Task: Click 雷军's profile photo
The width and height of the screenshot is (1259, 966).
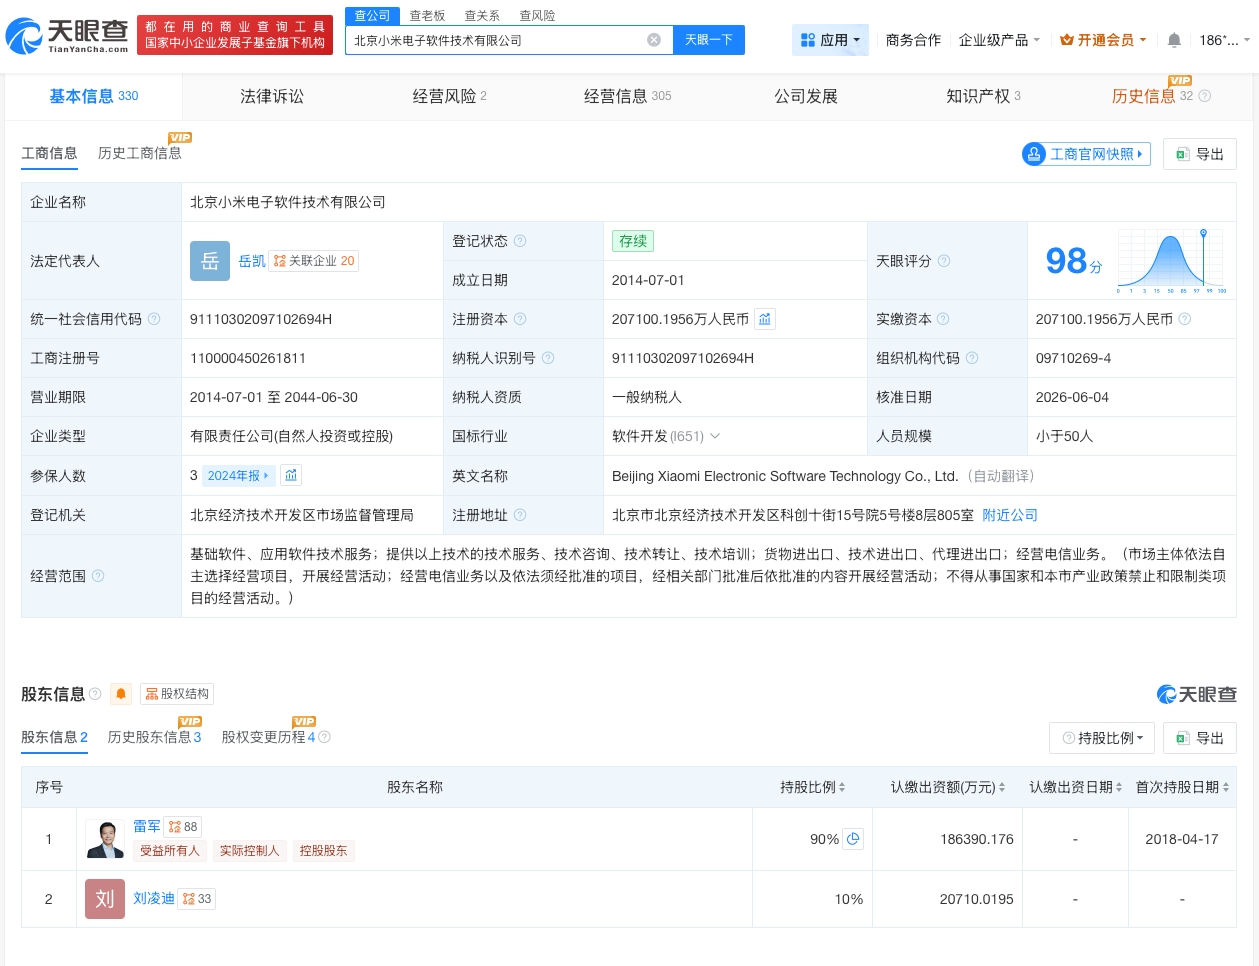Action: [x=105, y=839]
